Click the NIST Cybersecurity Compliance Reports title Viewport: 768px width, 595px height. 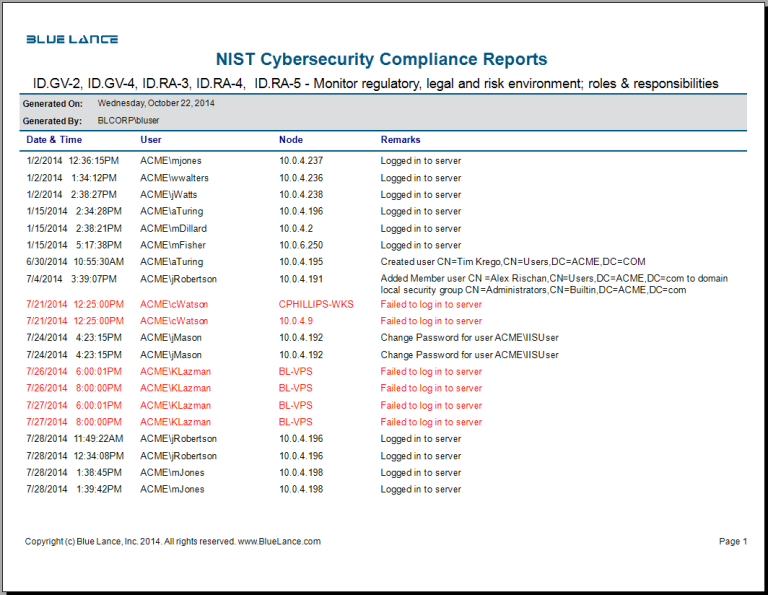[x=381, y=60]
